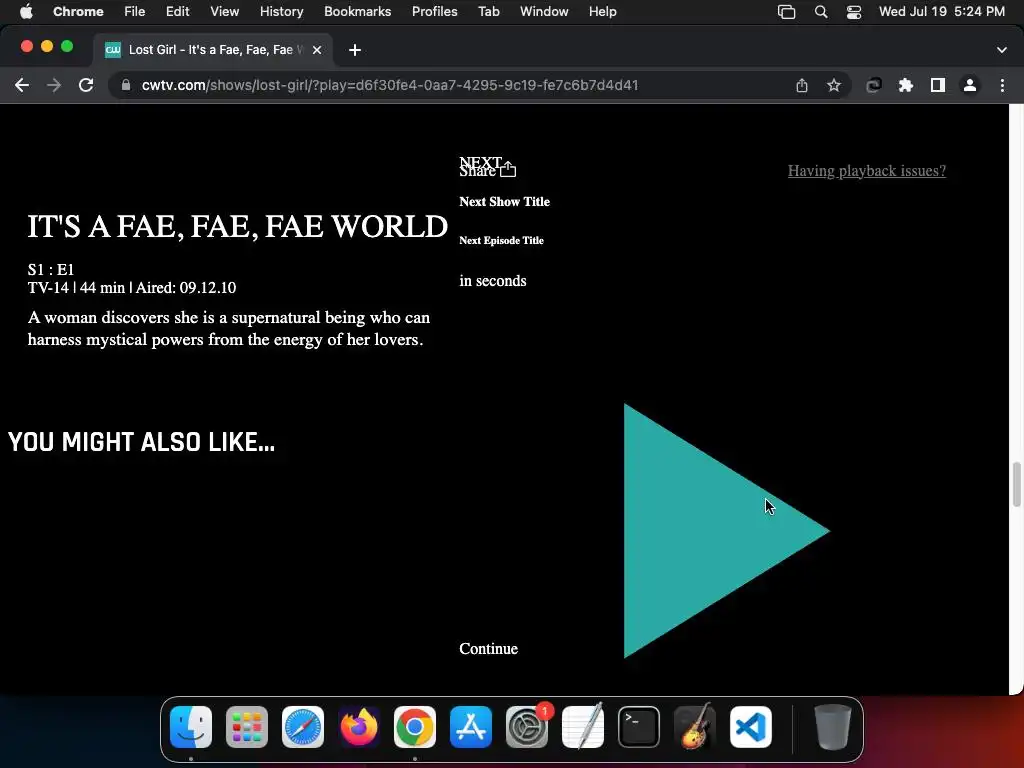The width and height of the screenshot is (1024, 768).
Task: Reload the cwtv.com page
Action: tap(86, 85)
